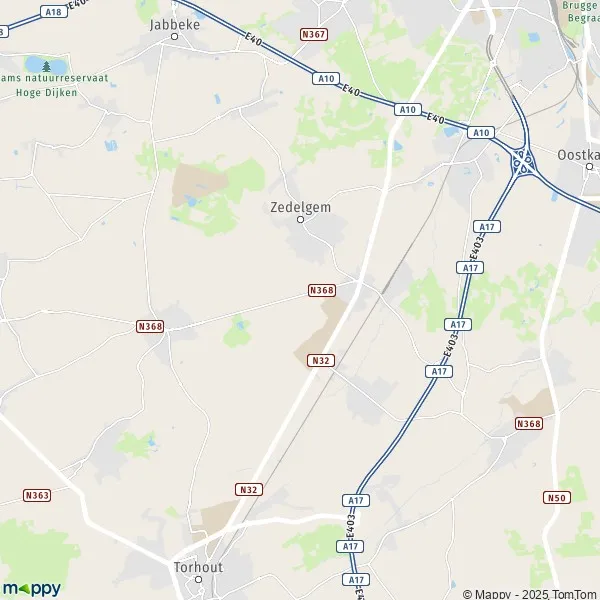The height and width of the screenshot is (600, 600).
Task: Click the N367 road shield
Action: click(x=314, y=34)
